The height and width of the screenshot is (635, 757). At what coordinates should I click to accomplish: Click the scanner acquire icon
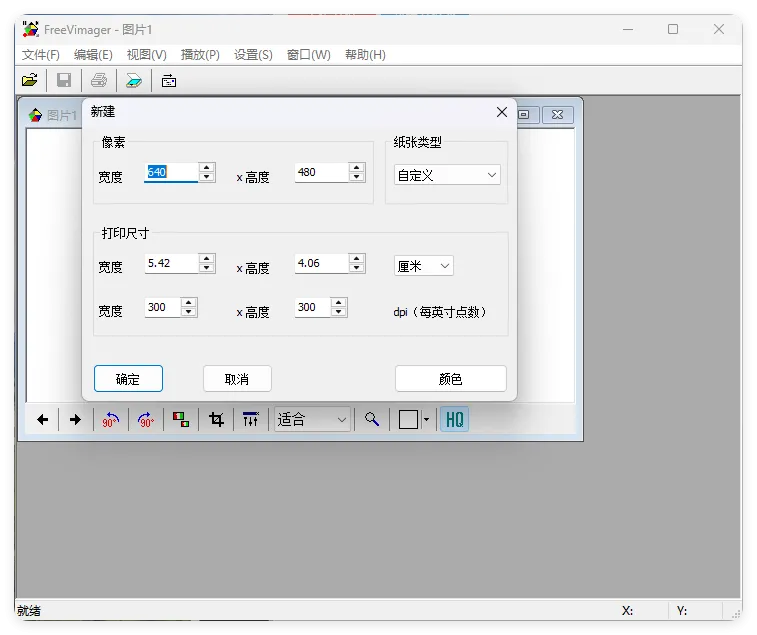[134, 80]
